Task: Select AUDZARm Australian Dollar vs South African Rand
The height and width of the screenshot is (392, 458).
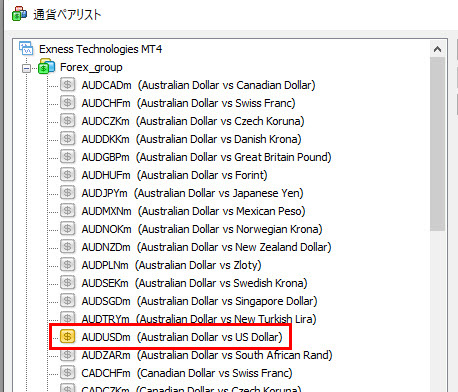Action: coord(207,355)
